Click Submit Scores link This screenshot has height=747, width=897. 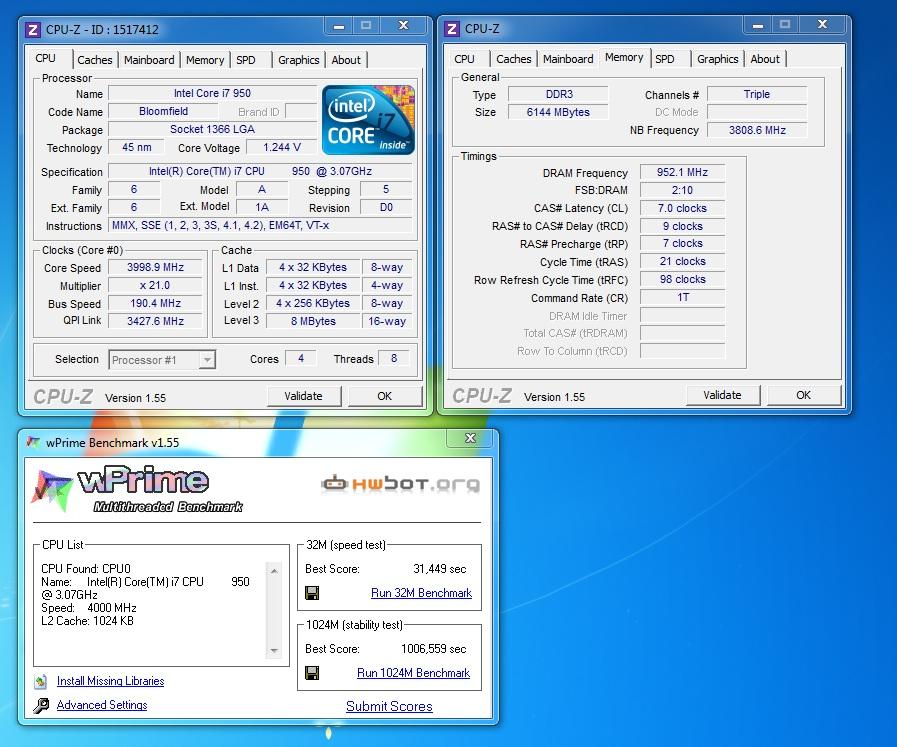389,706
